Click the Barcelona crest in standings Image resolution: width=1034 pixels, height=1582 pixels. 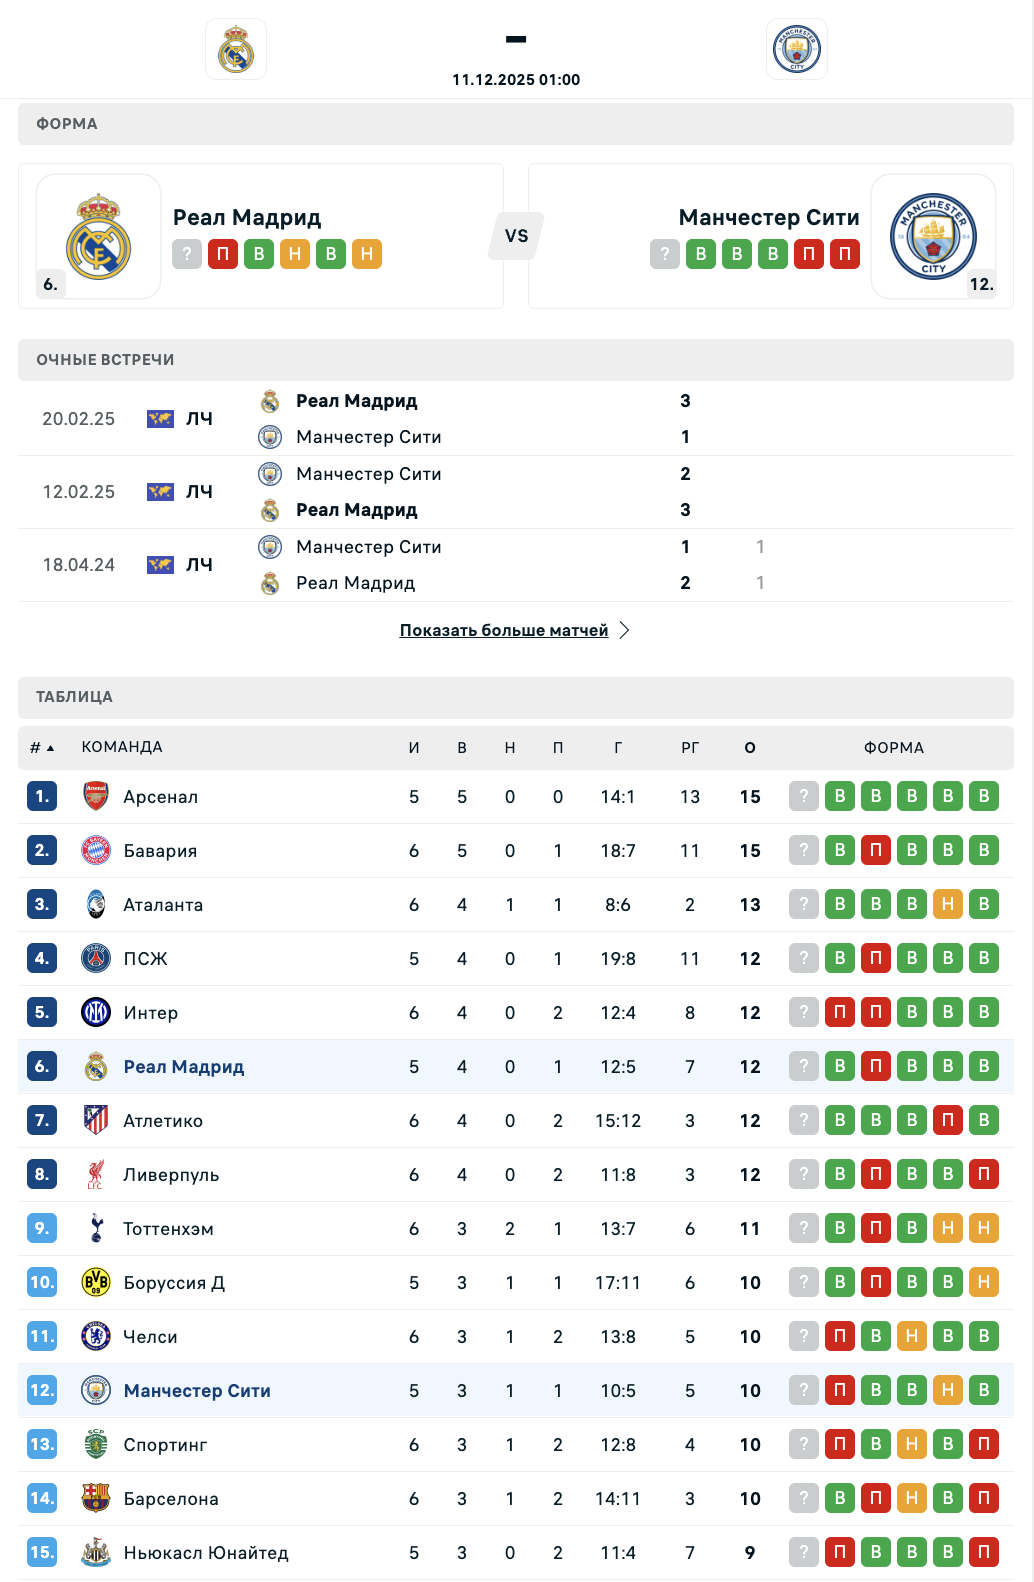[x=96, y=1499]
